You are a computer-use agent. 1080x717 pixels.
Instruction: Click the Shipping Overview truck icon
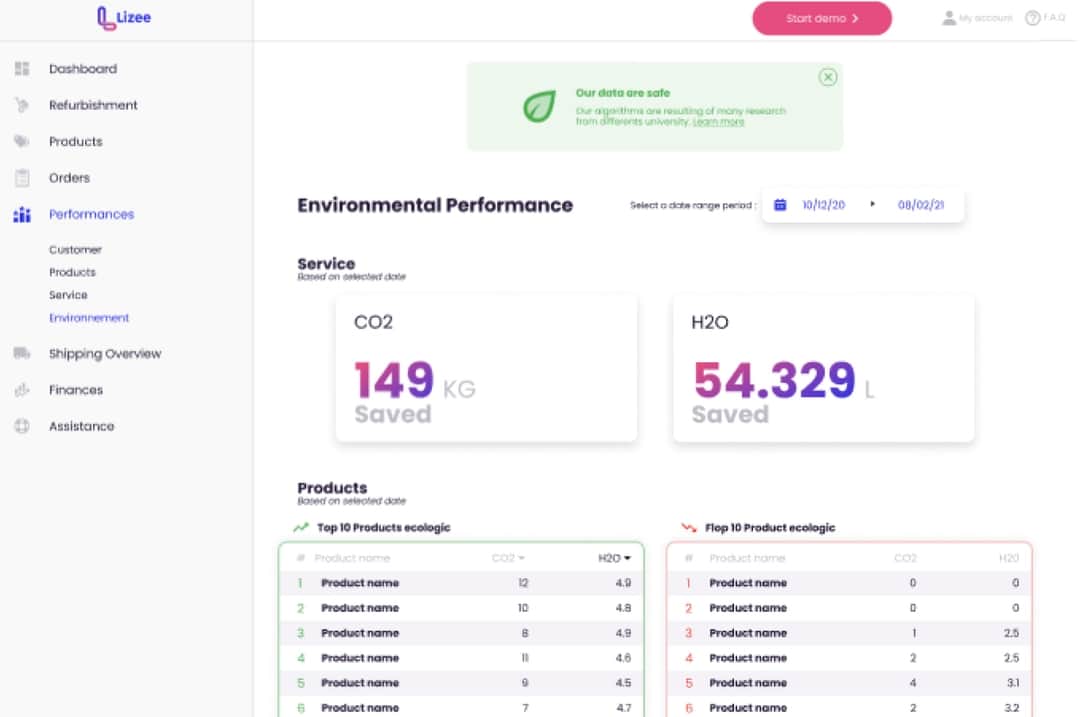click(22, 353)
